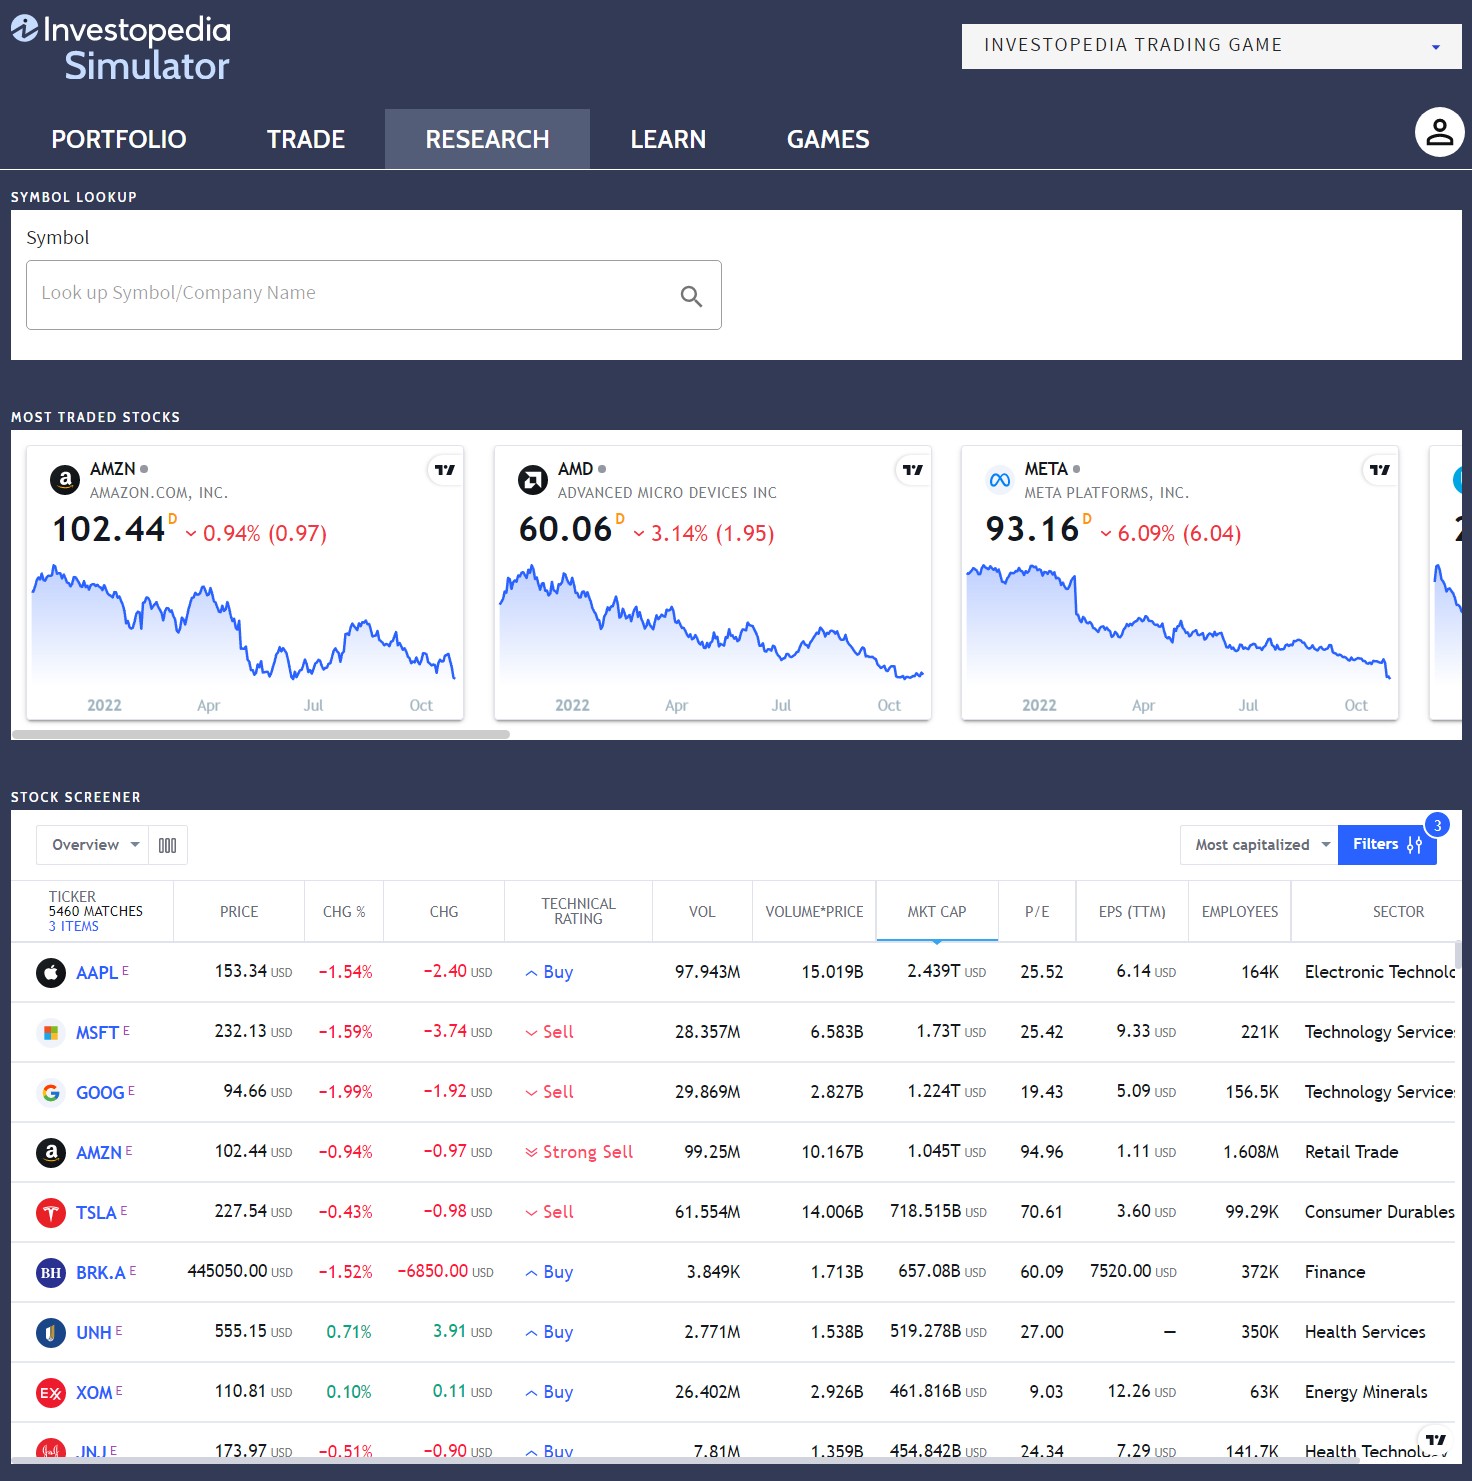Click the Microsoft logo in MSFT row
1472x1481 pixels.
(51, 1032)
